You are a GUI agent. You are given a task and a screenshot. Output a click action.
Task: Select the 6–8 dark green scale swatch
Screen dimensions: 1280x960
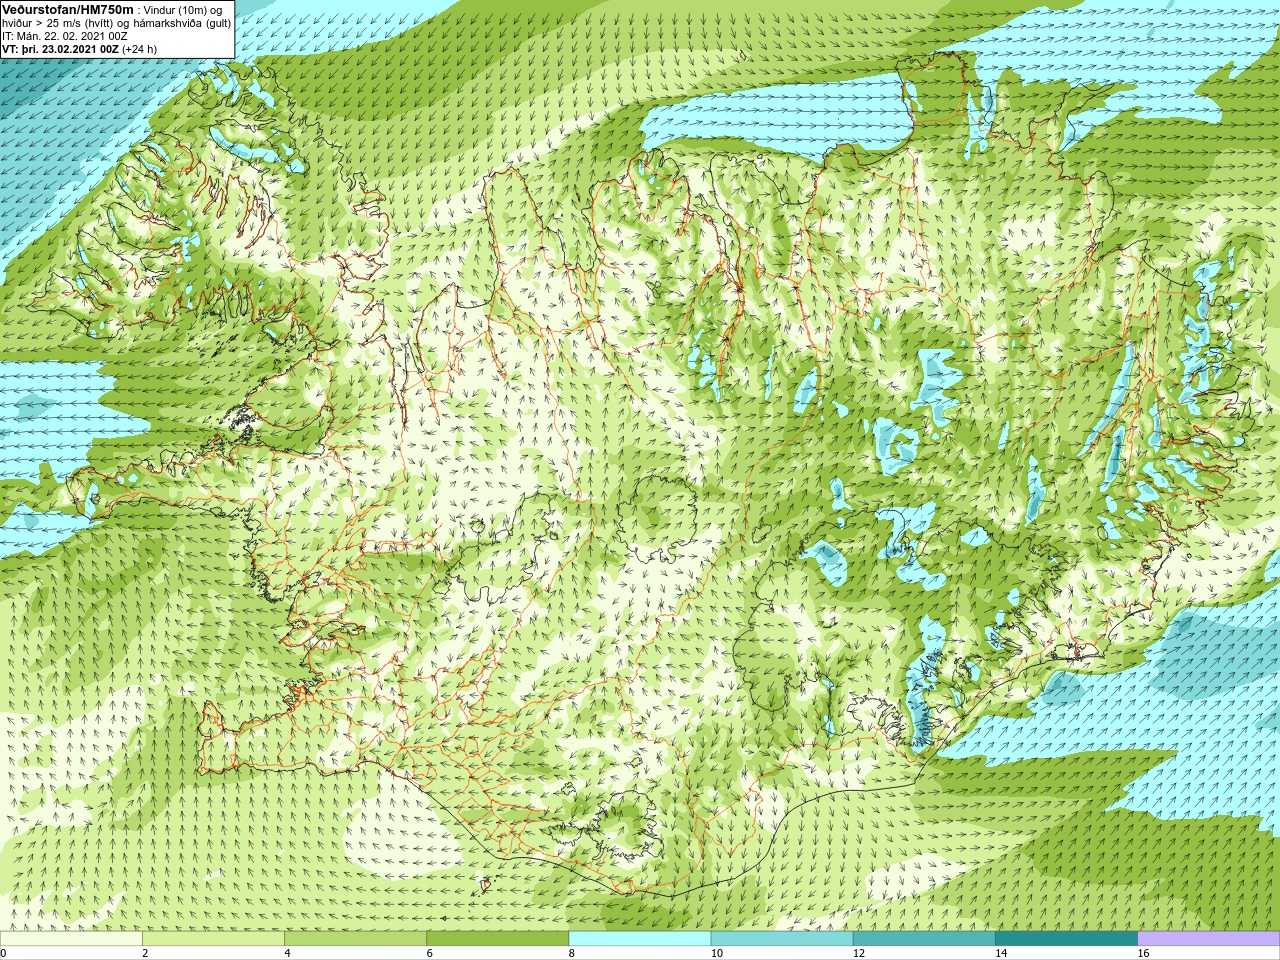click(498, 939)
